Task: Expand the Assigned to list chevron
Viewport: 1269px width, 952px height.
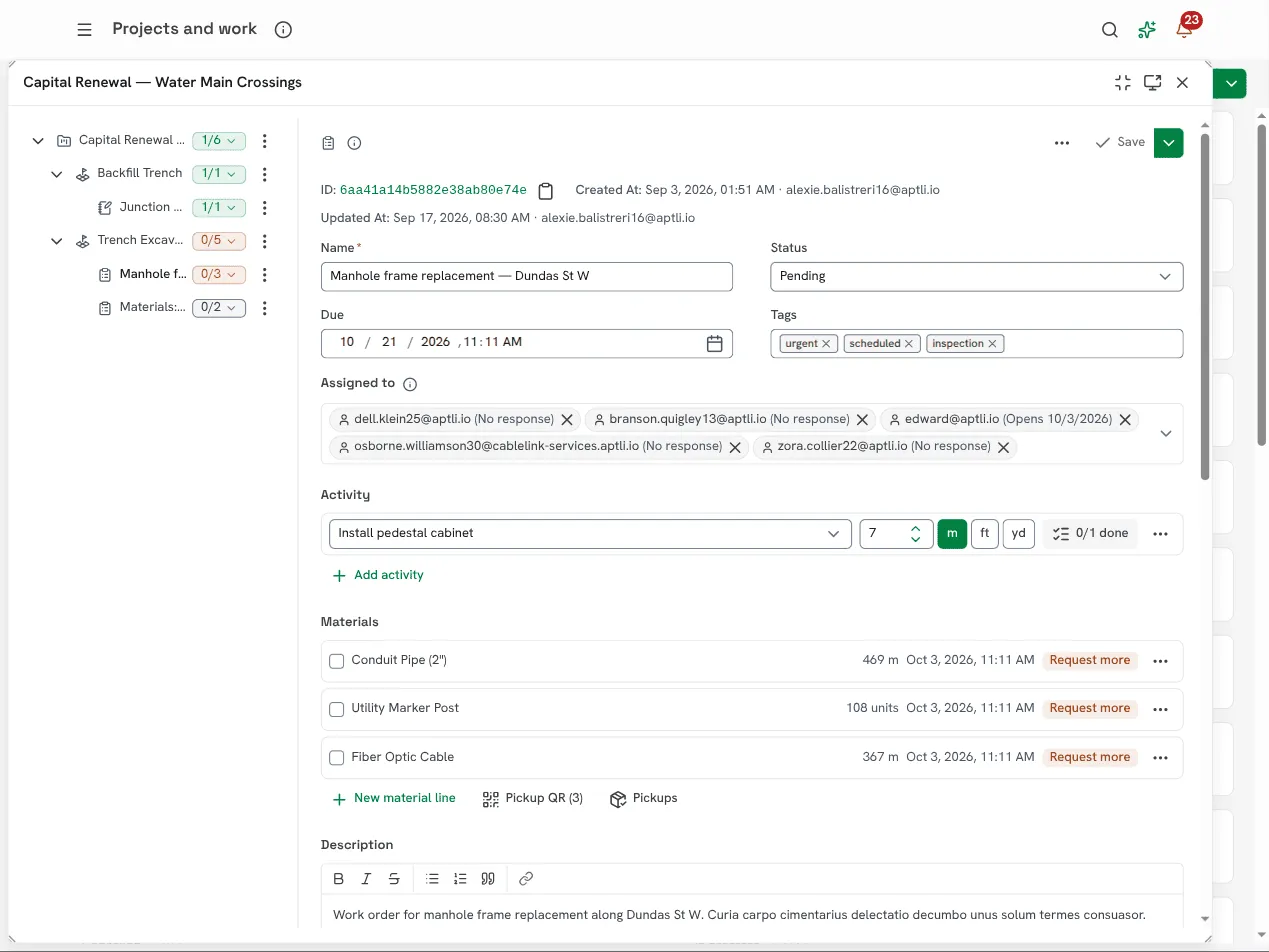Action: click(x=1165, y=434)
